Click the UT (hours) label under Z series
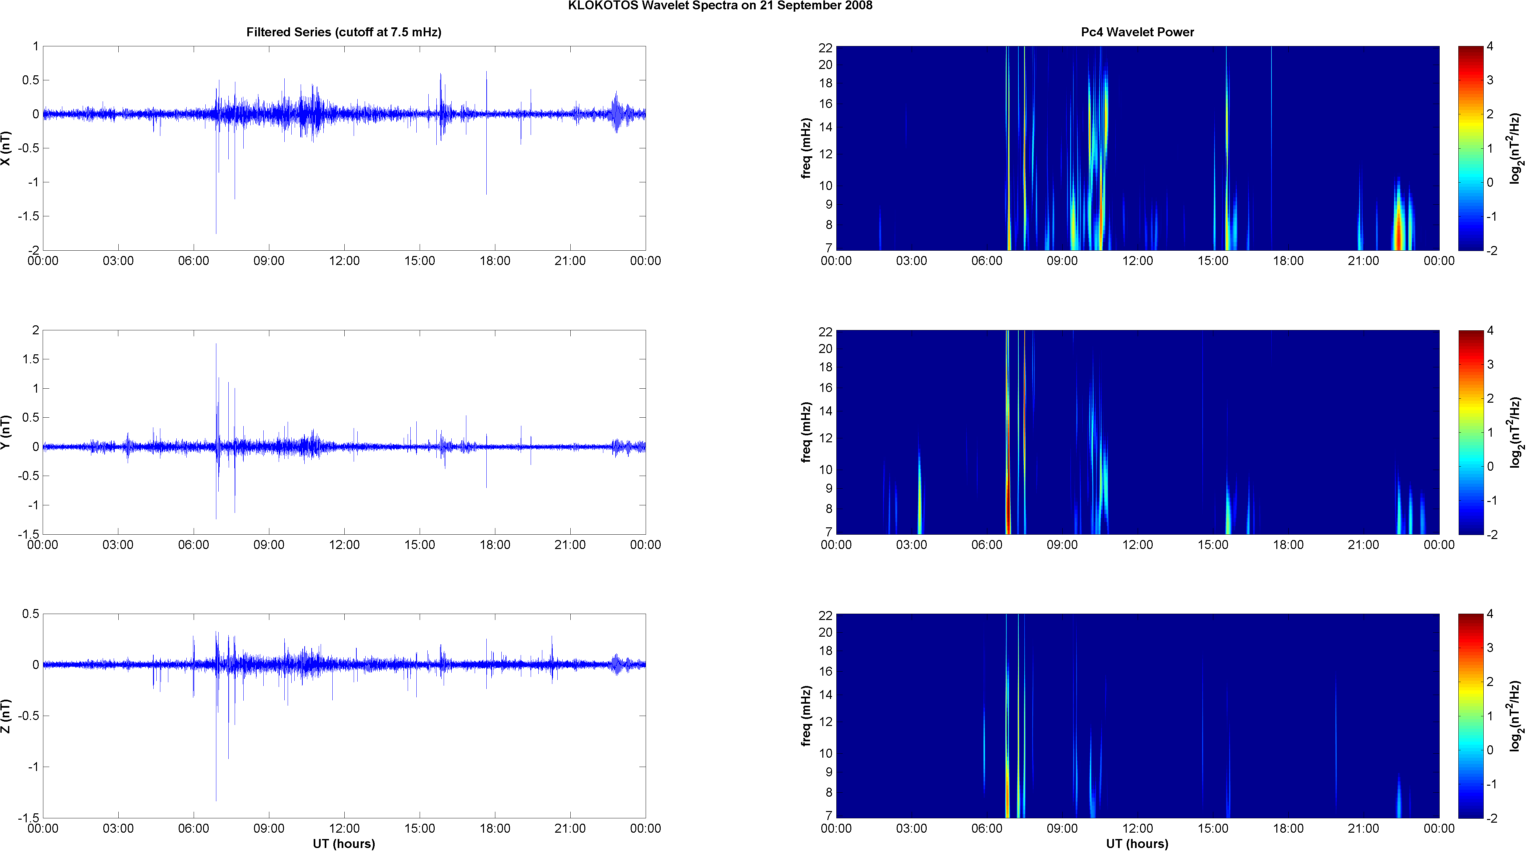The width and height of the screenshot is (1526, 851). pos(344,844)
